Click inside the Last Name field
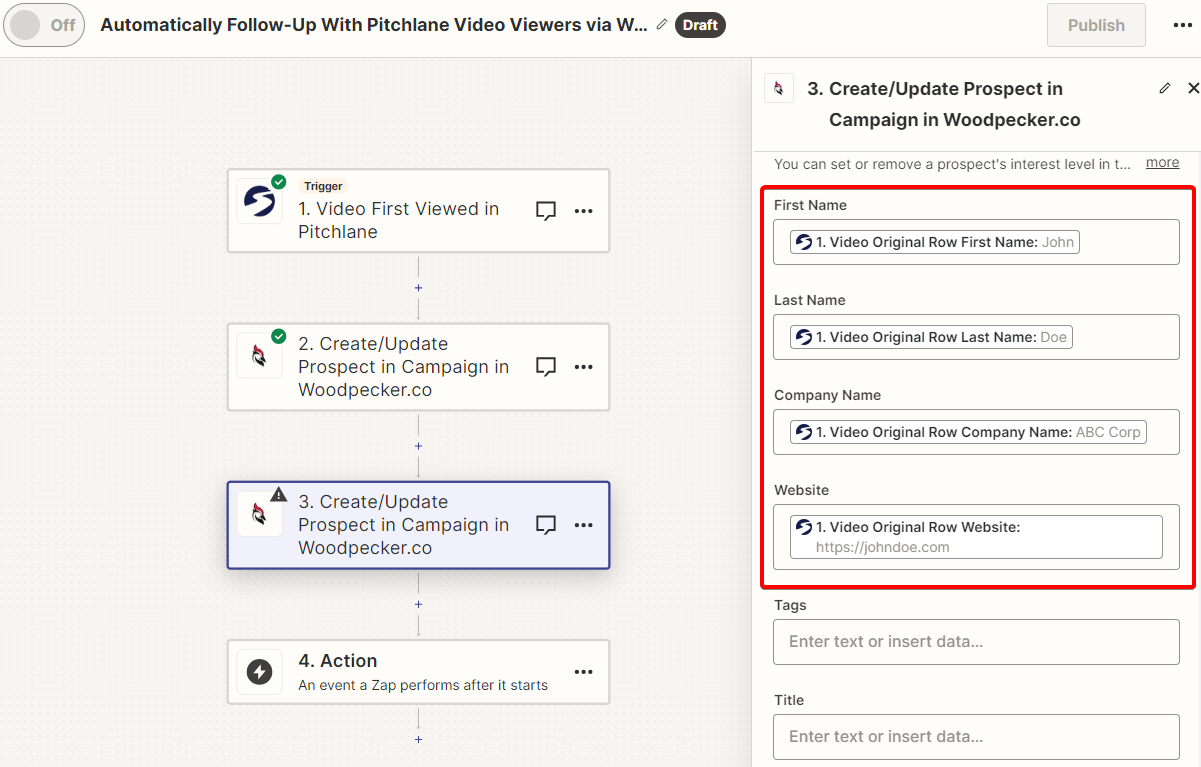 [x=976, y=337]
